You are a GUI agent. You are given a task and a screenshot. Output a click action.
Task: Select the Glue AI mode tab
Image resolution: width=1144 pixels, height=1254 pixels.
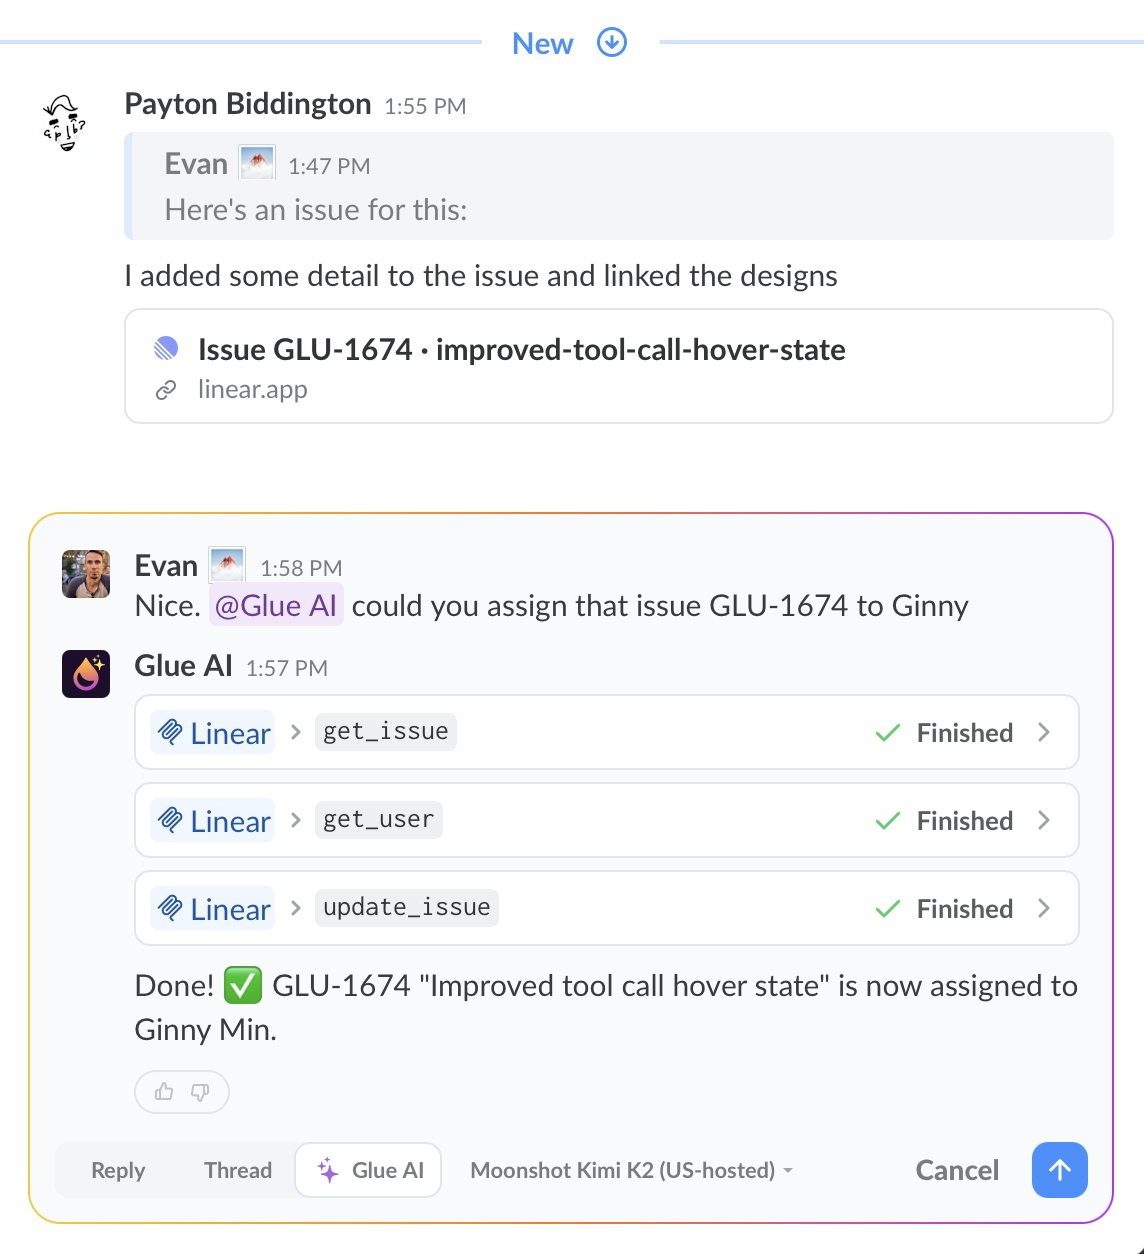(x=369, y=1170)
